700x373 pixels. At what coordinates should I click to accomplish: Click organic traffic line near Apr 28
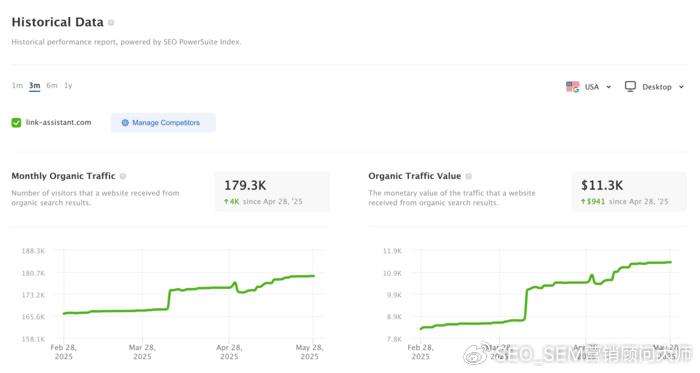pos(229,287)
